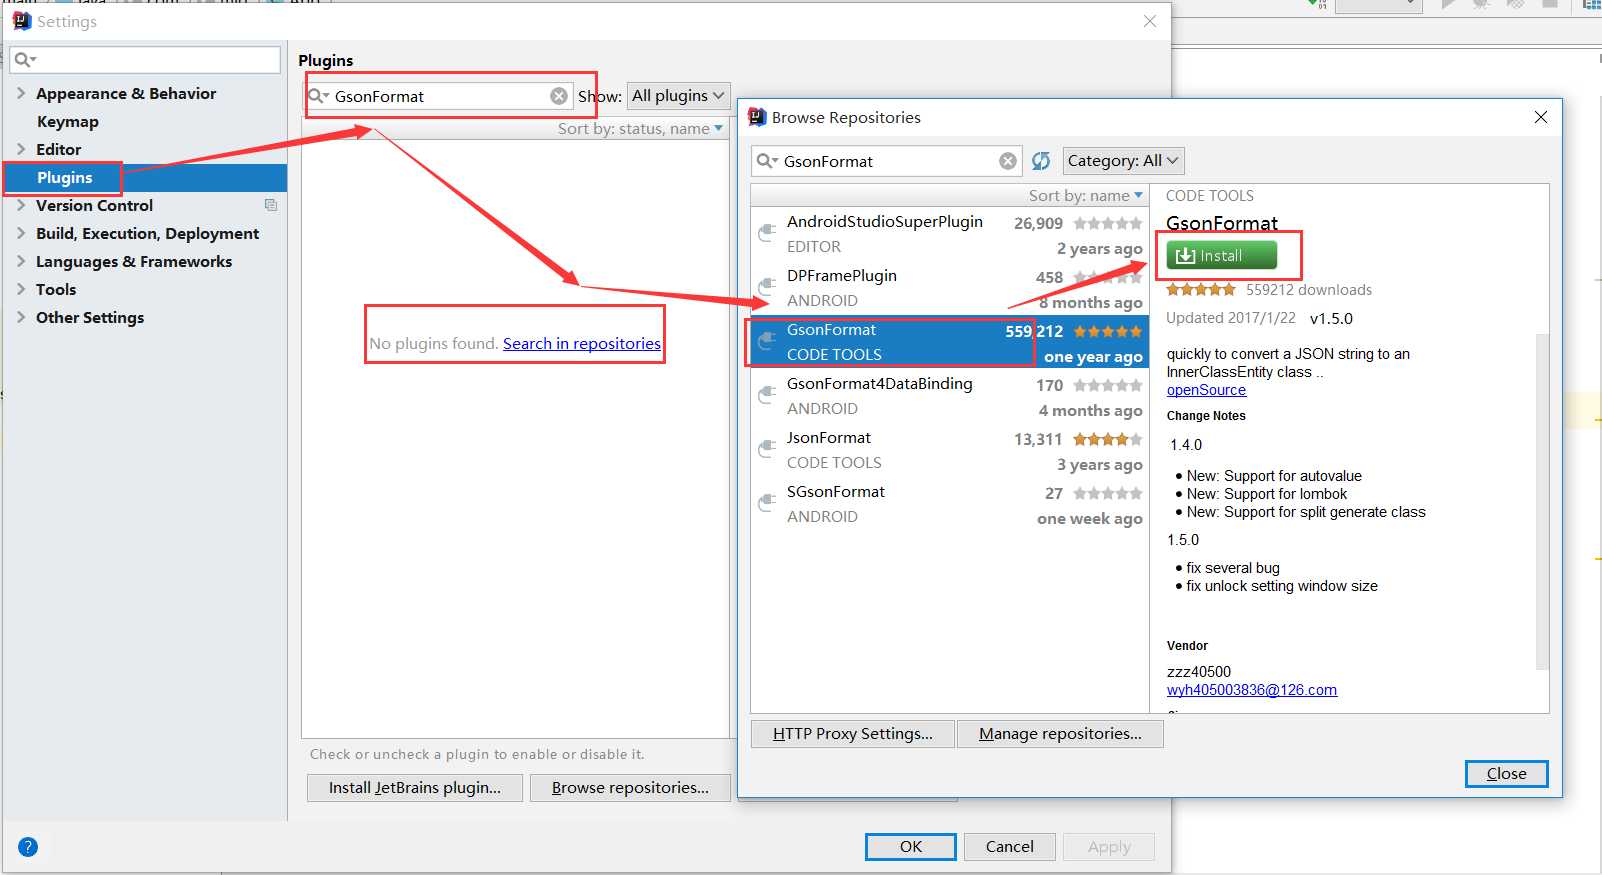This screenshot has width=1602, height=875.
Task: Clear the GsonFormat search in Plugins panel
Action: coord(559,96)
